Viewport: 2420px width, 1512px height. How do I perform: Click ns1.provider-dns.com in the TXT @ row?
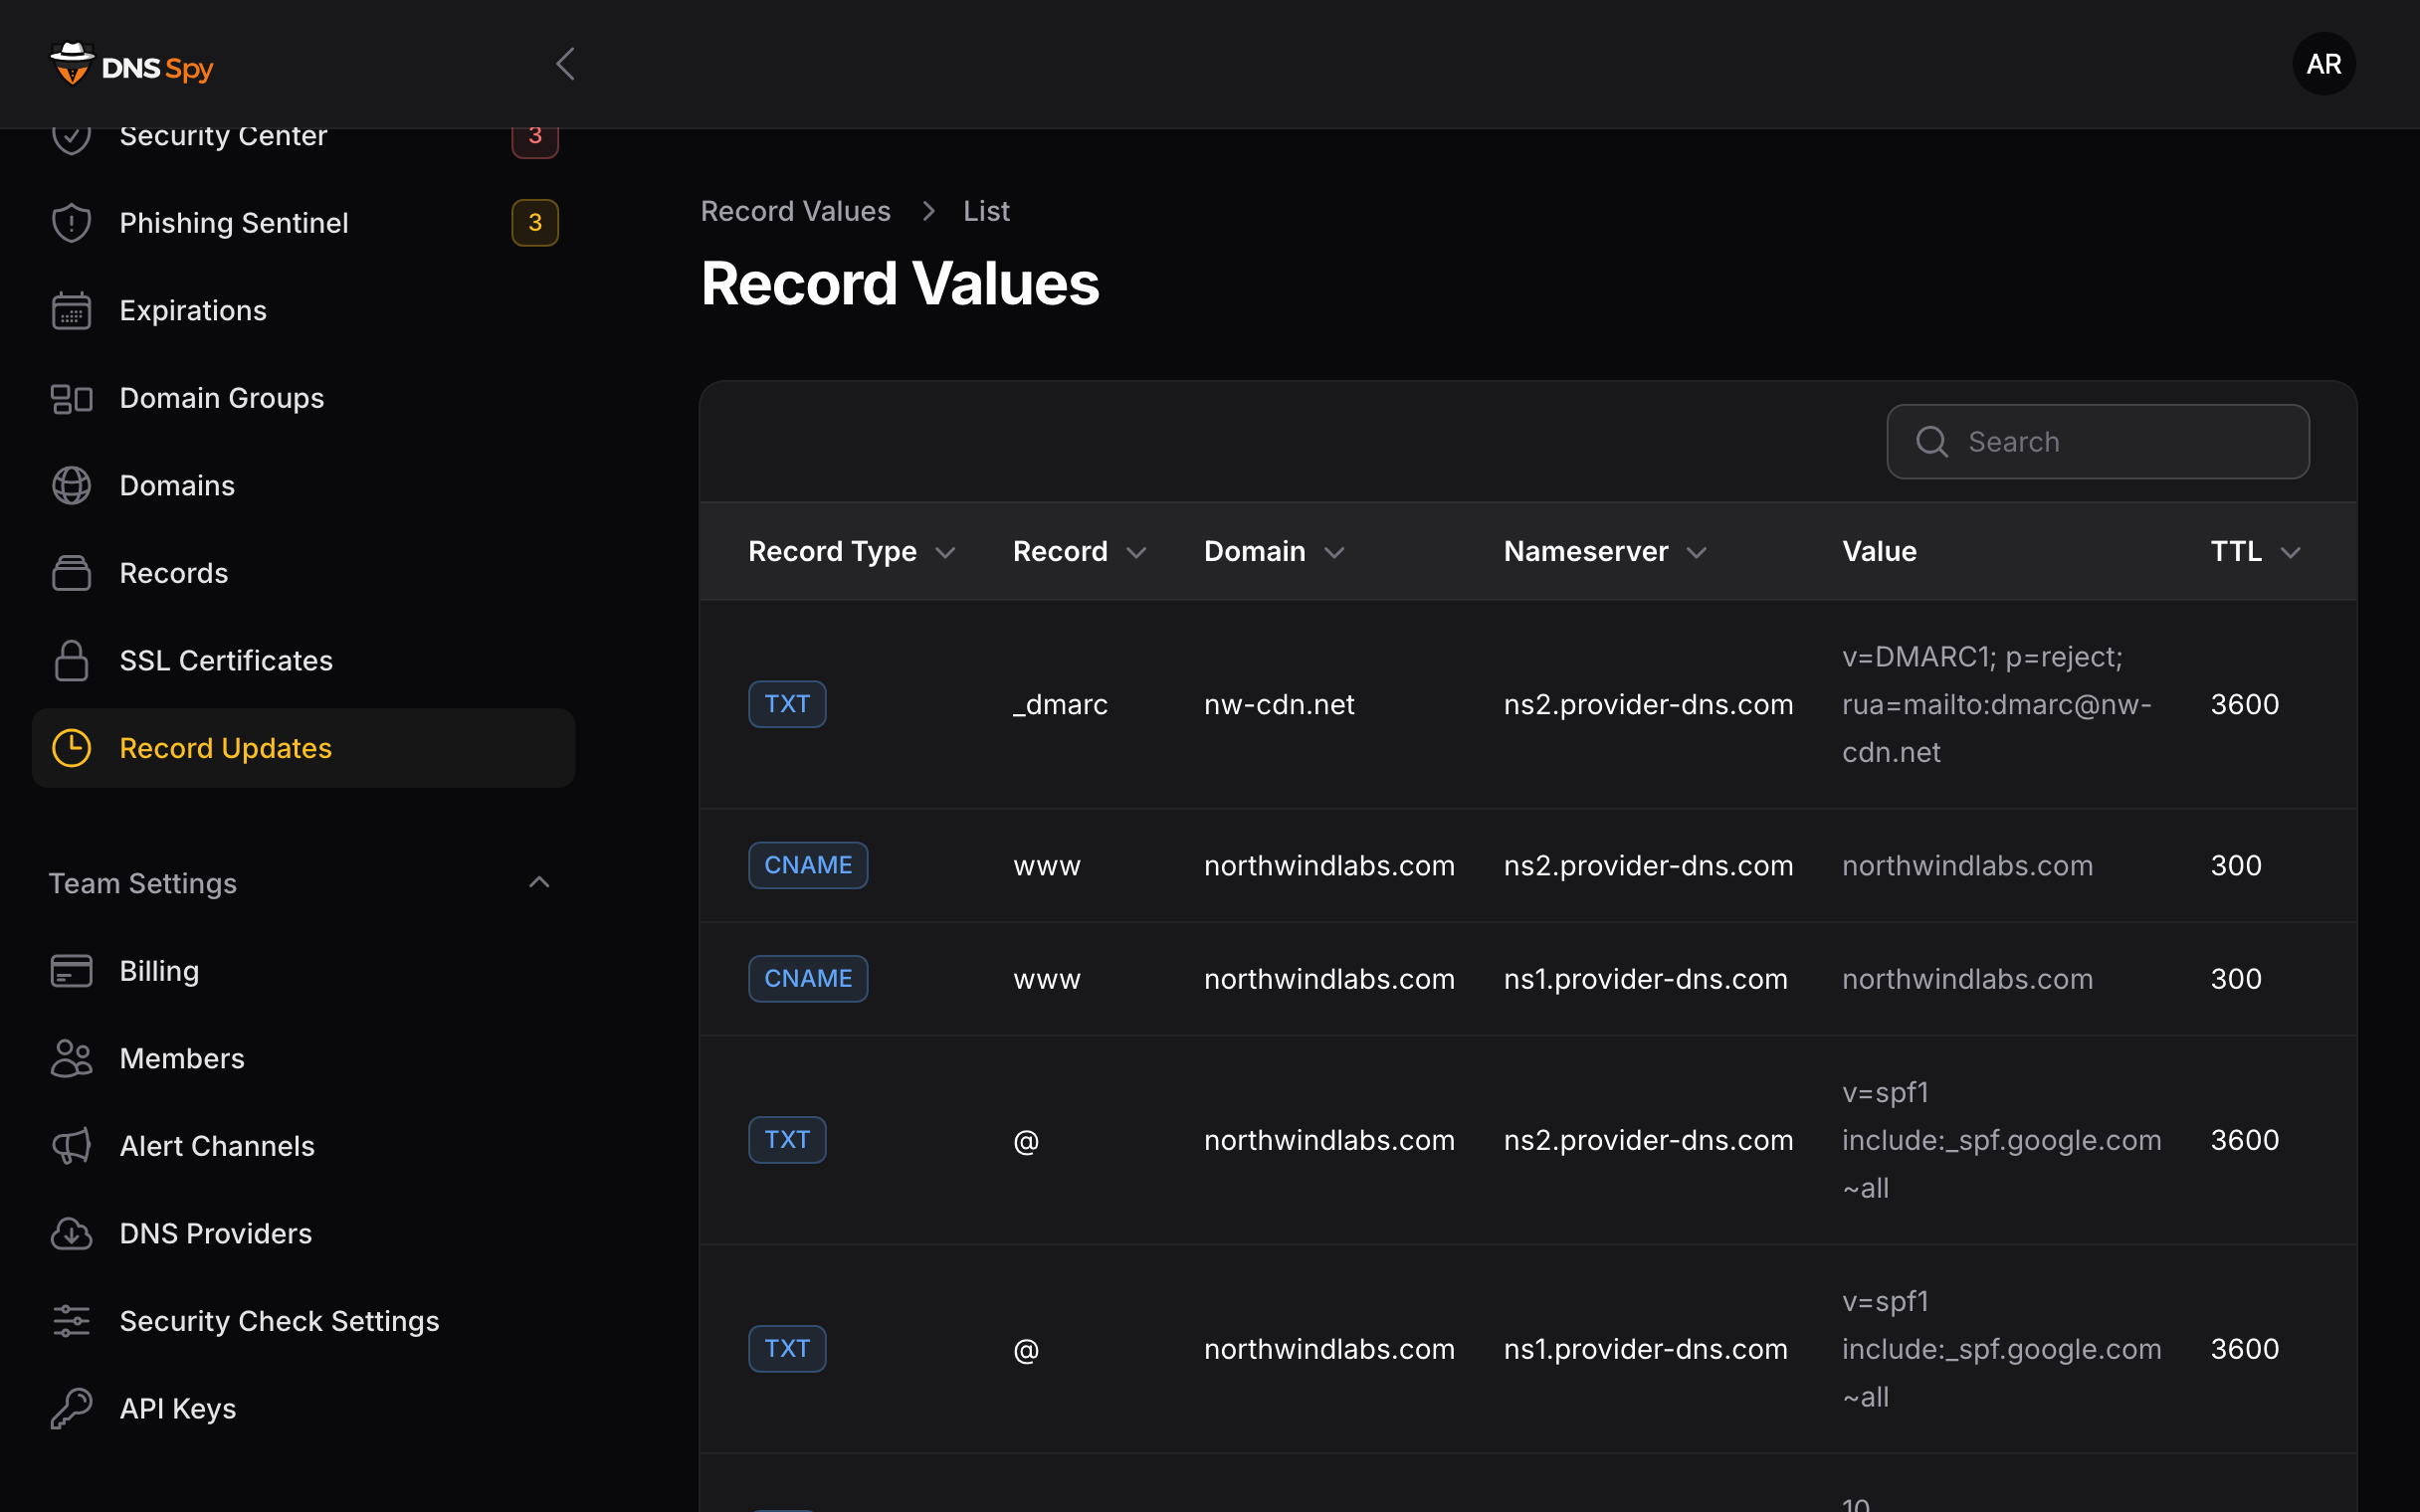point(1645,1349)
